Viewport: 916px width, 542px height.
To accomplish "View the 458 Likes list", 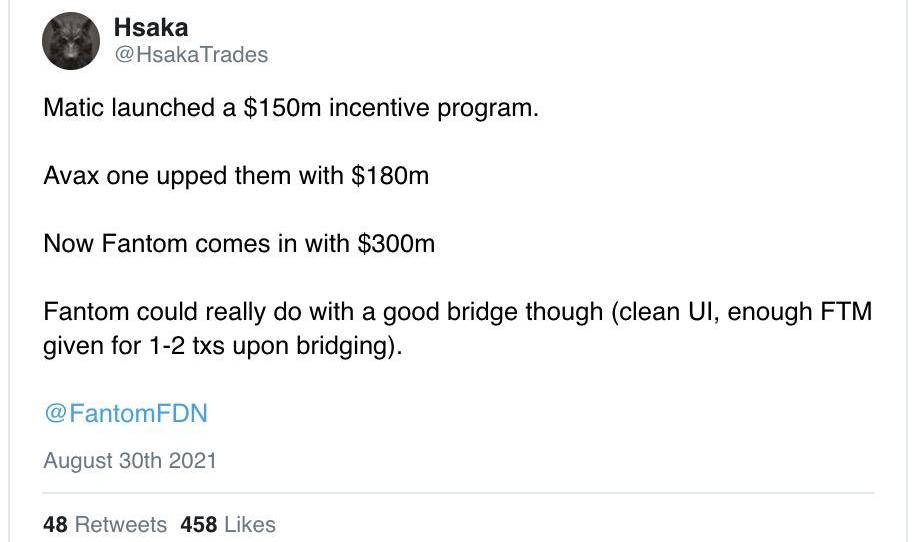I will (228, 524).
